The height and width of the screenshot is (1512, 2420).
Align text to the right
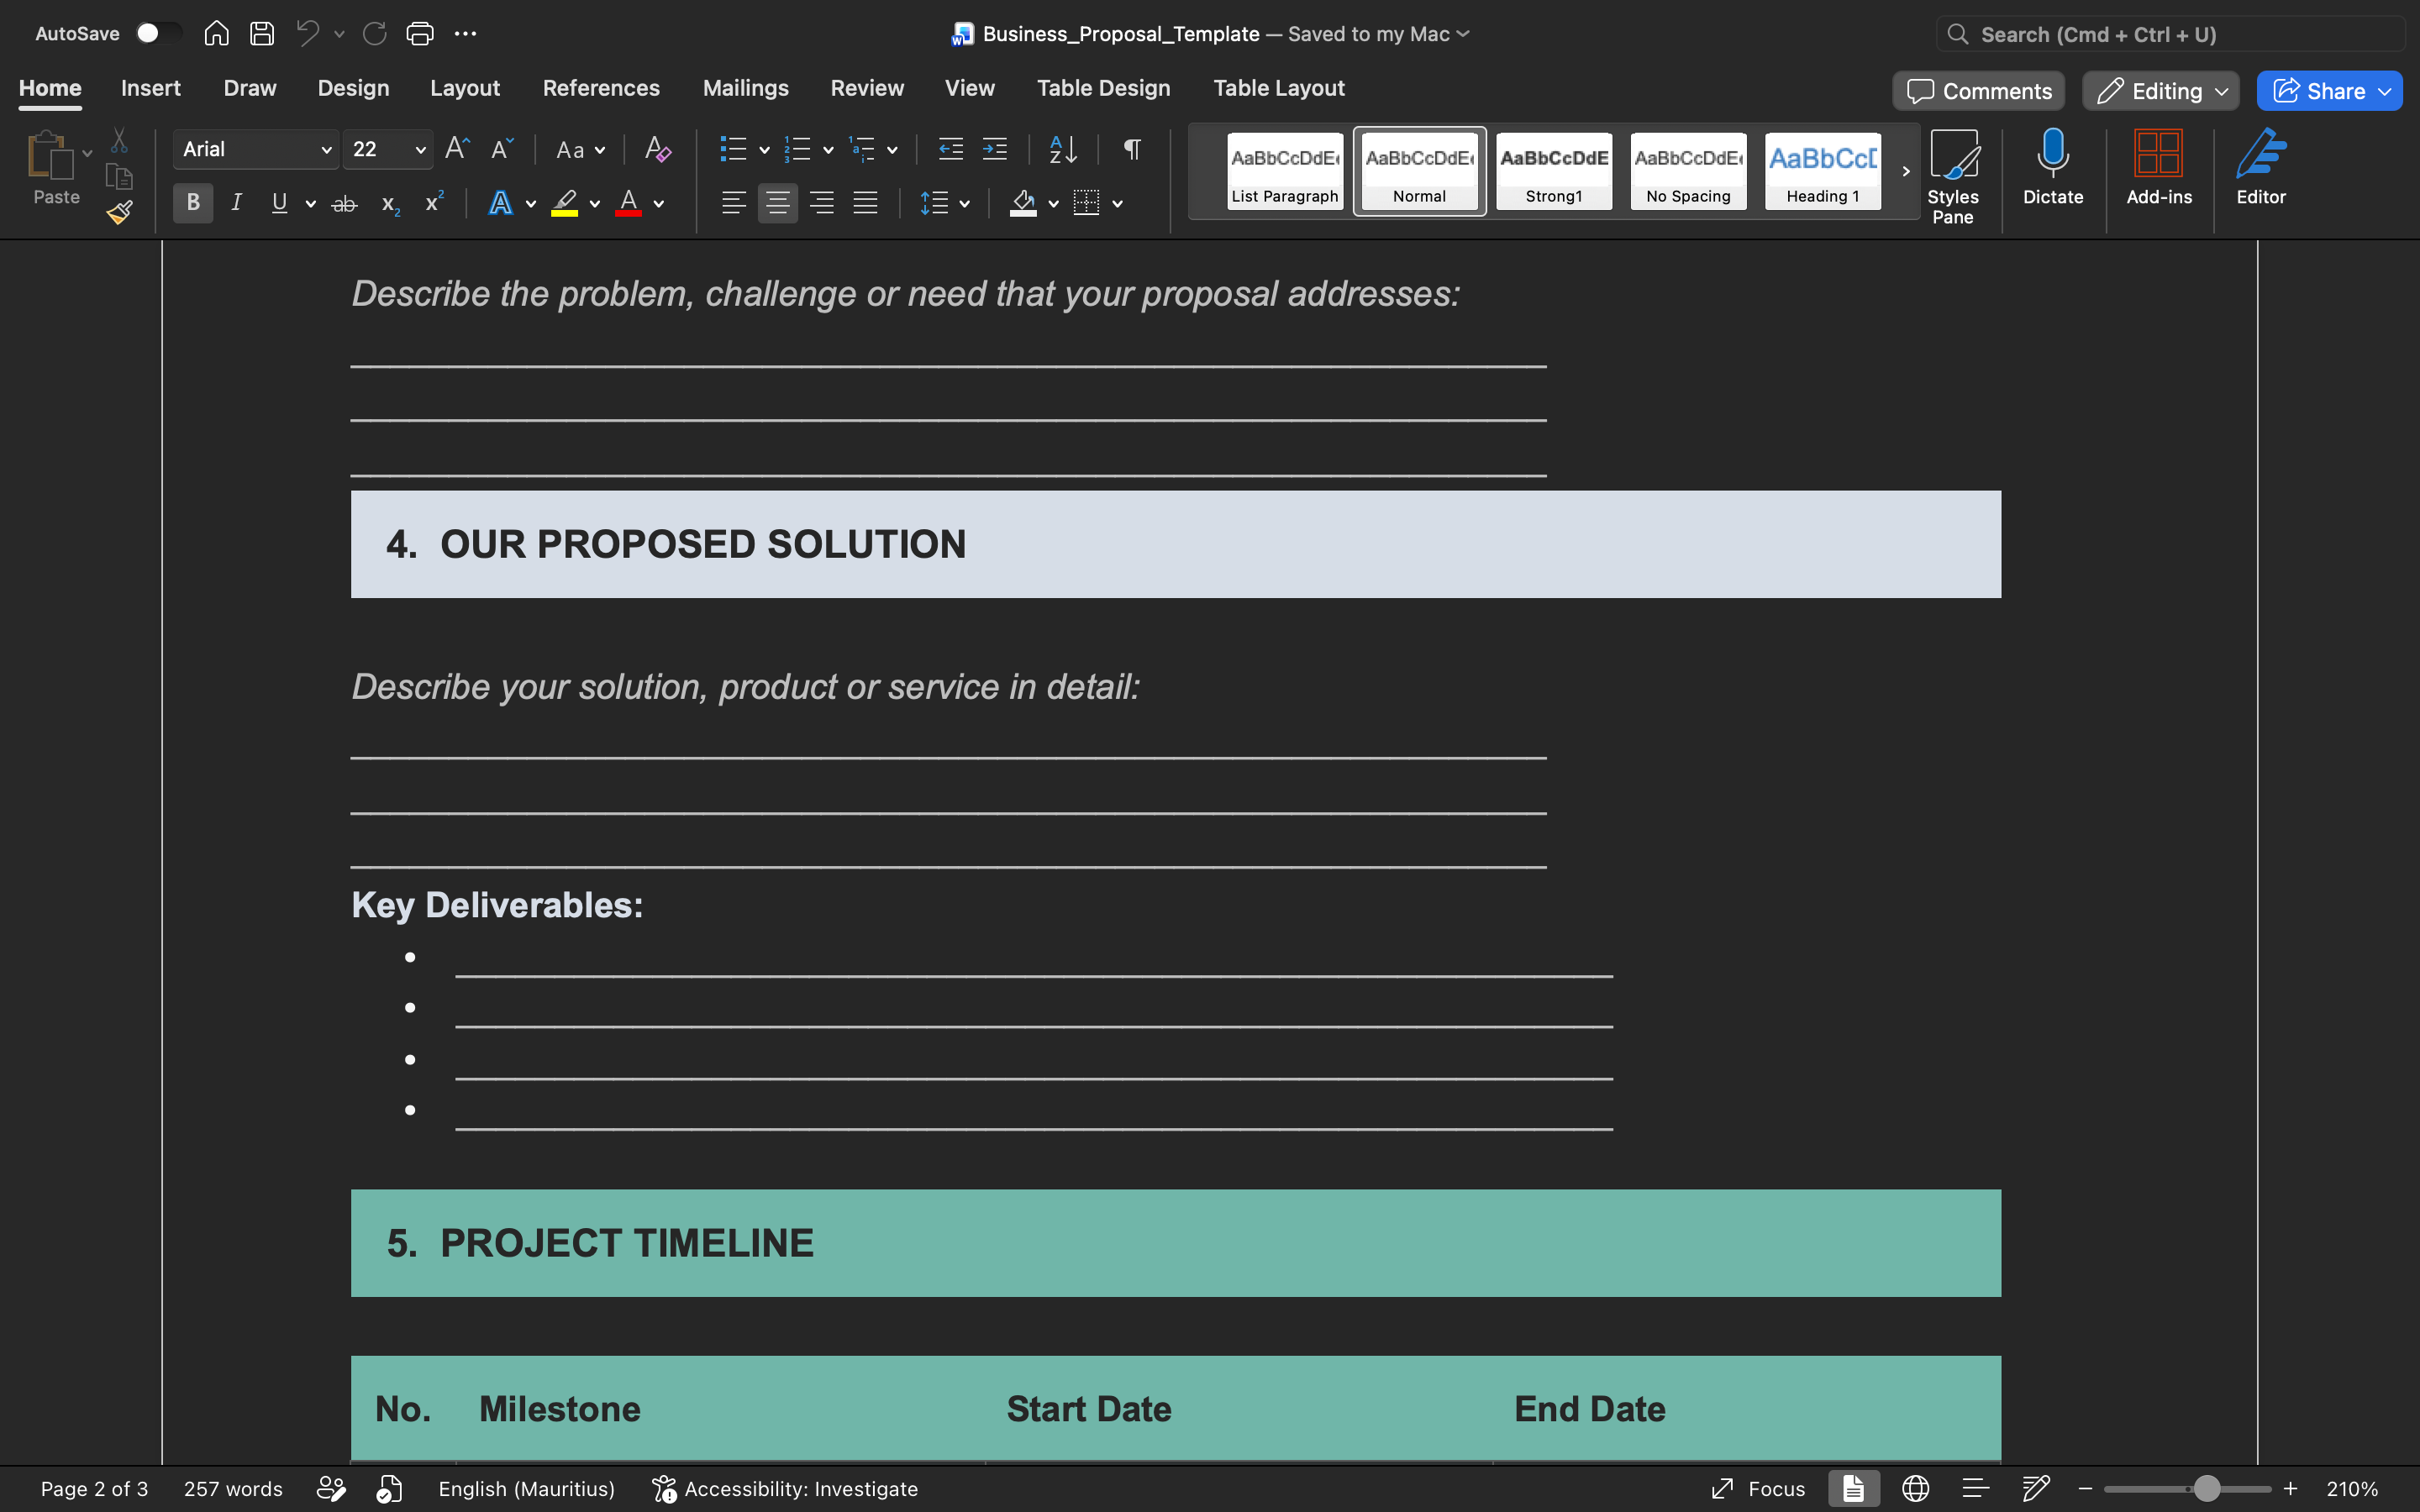tap(821, 203)
